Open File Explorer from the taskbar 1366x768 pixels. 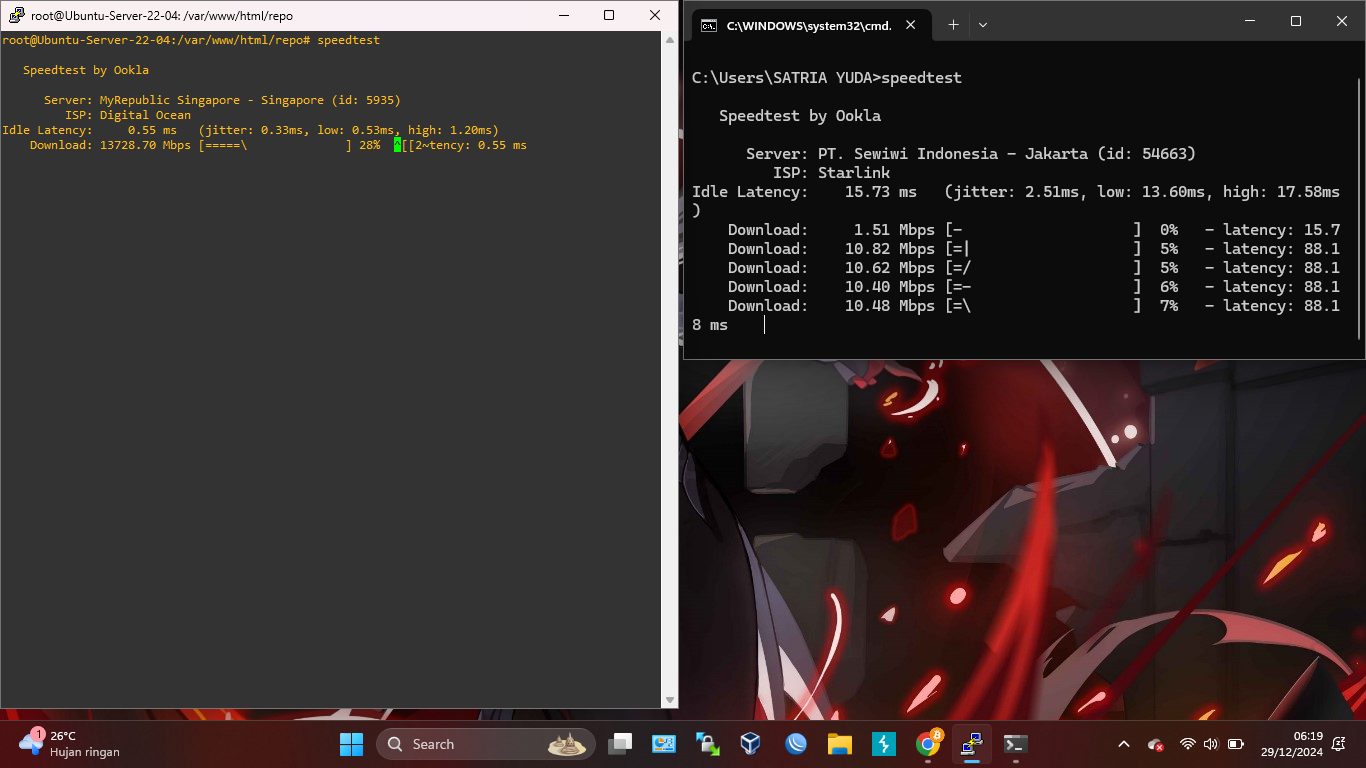coord(840,744)
